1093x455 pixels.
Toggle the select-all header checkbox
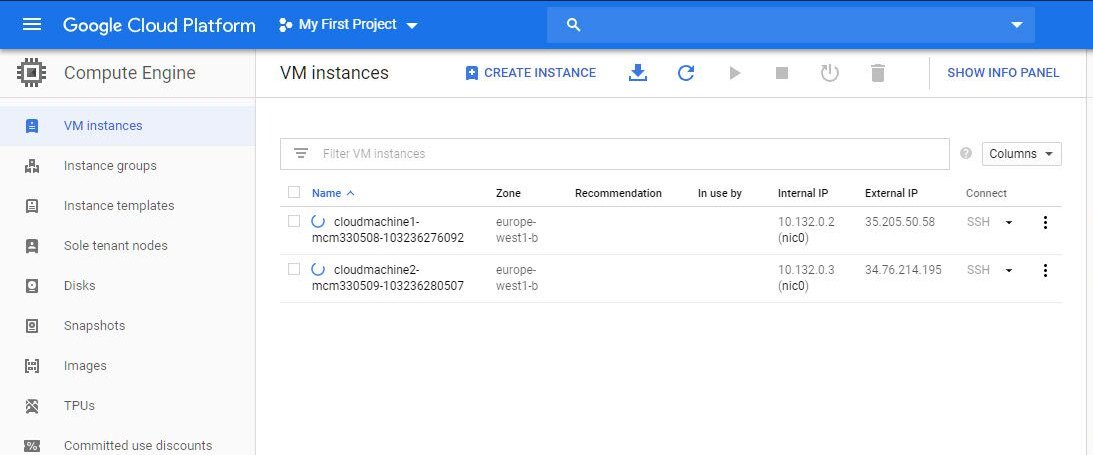[294, 192]
